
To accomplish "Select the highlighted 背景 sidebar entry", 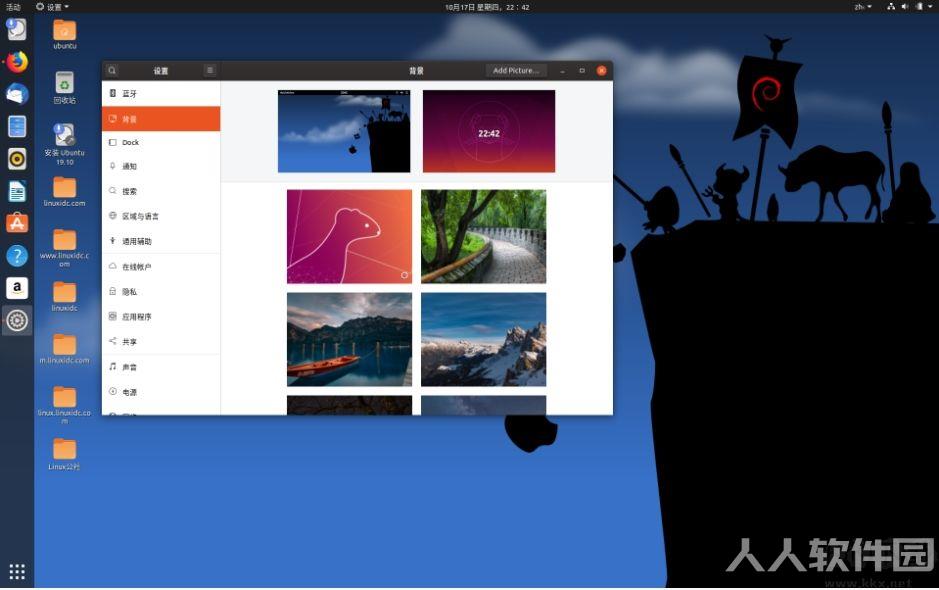I will click(x=161, y=119).
